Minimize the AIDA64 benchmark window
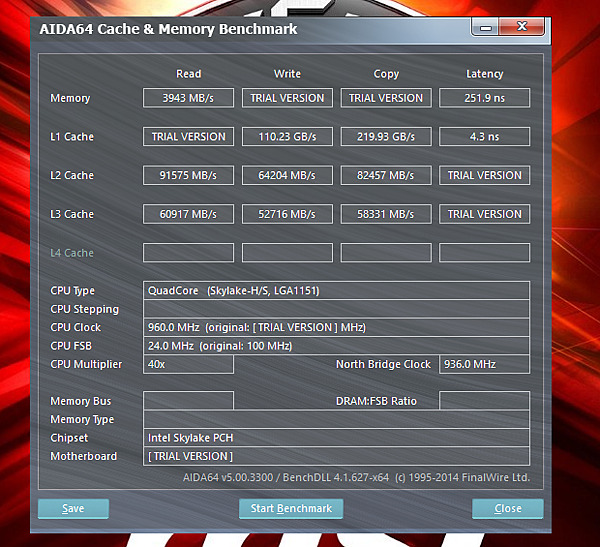The image size is (600, 547). (486, 27)
